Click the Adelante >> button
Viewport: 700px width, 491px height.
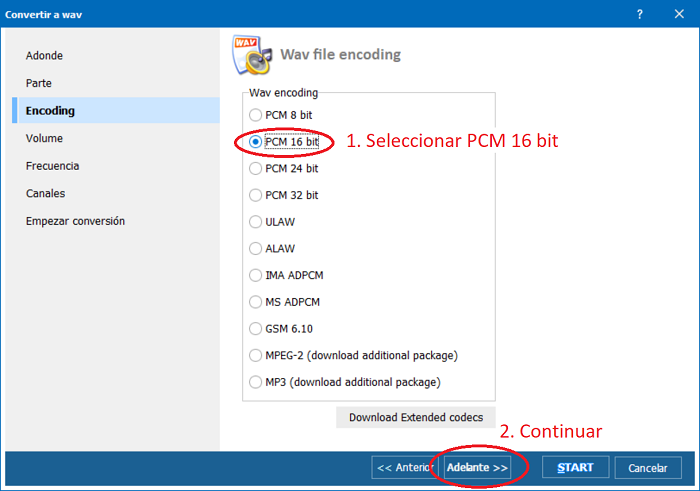click(x=477, y=467)
